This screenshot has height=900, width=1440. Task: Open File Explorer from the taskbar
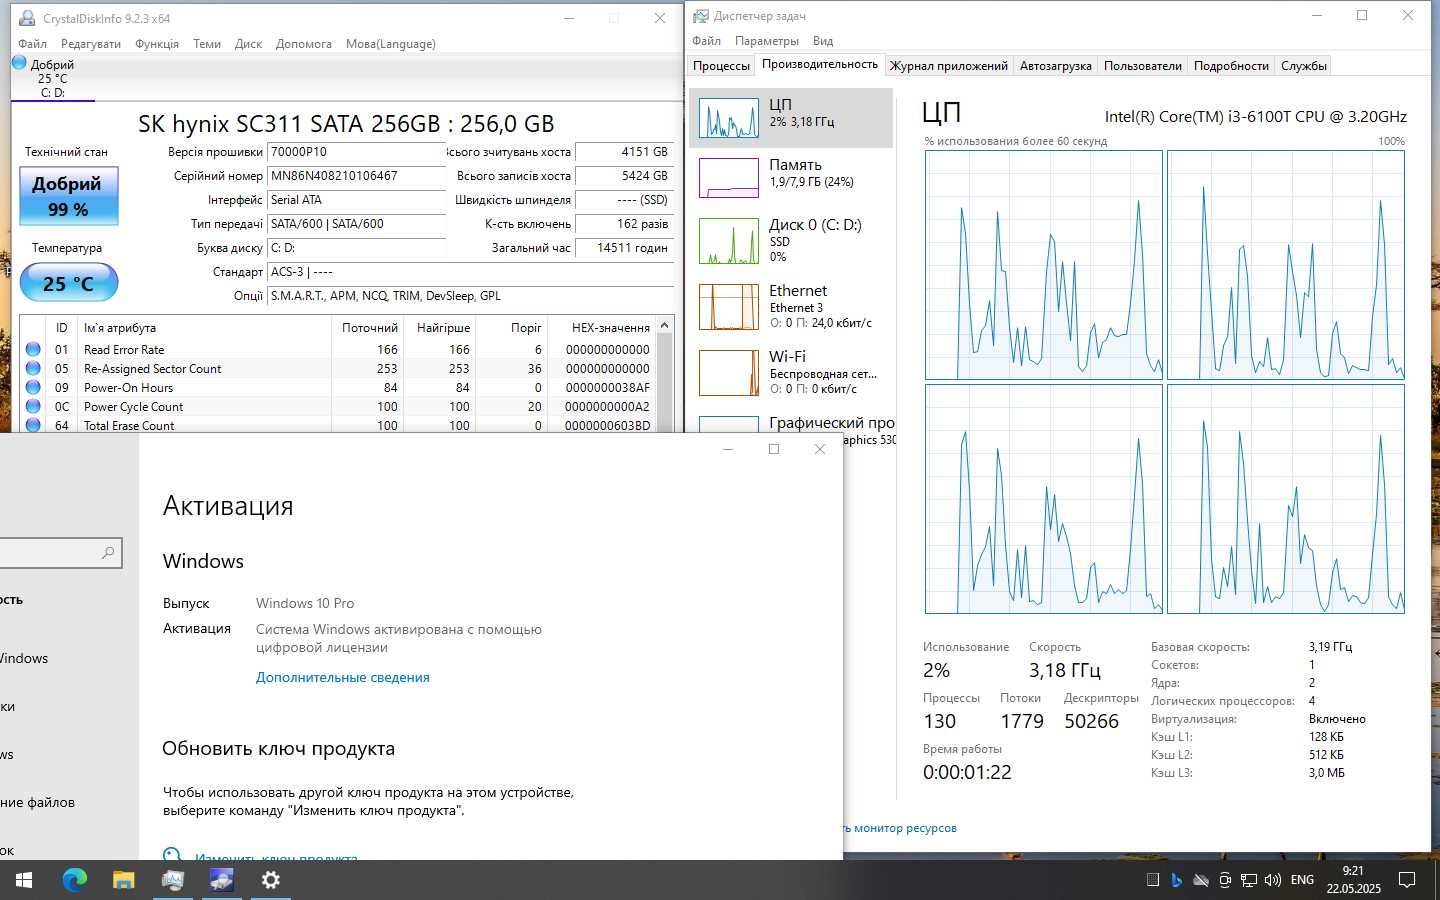[x=123, y=880]
